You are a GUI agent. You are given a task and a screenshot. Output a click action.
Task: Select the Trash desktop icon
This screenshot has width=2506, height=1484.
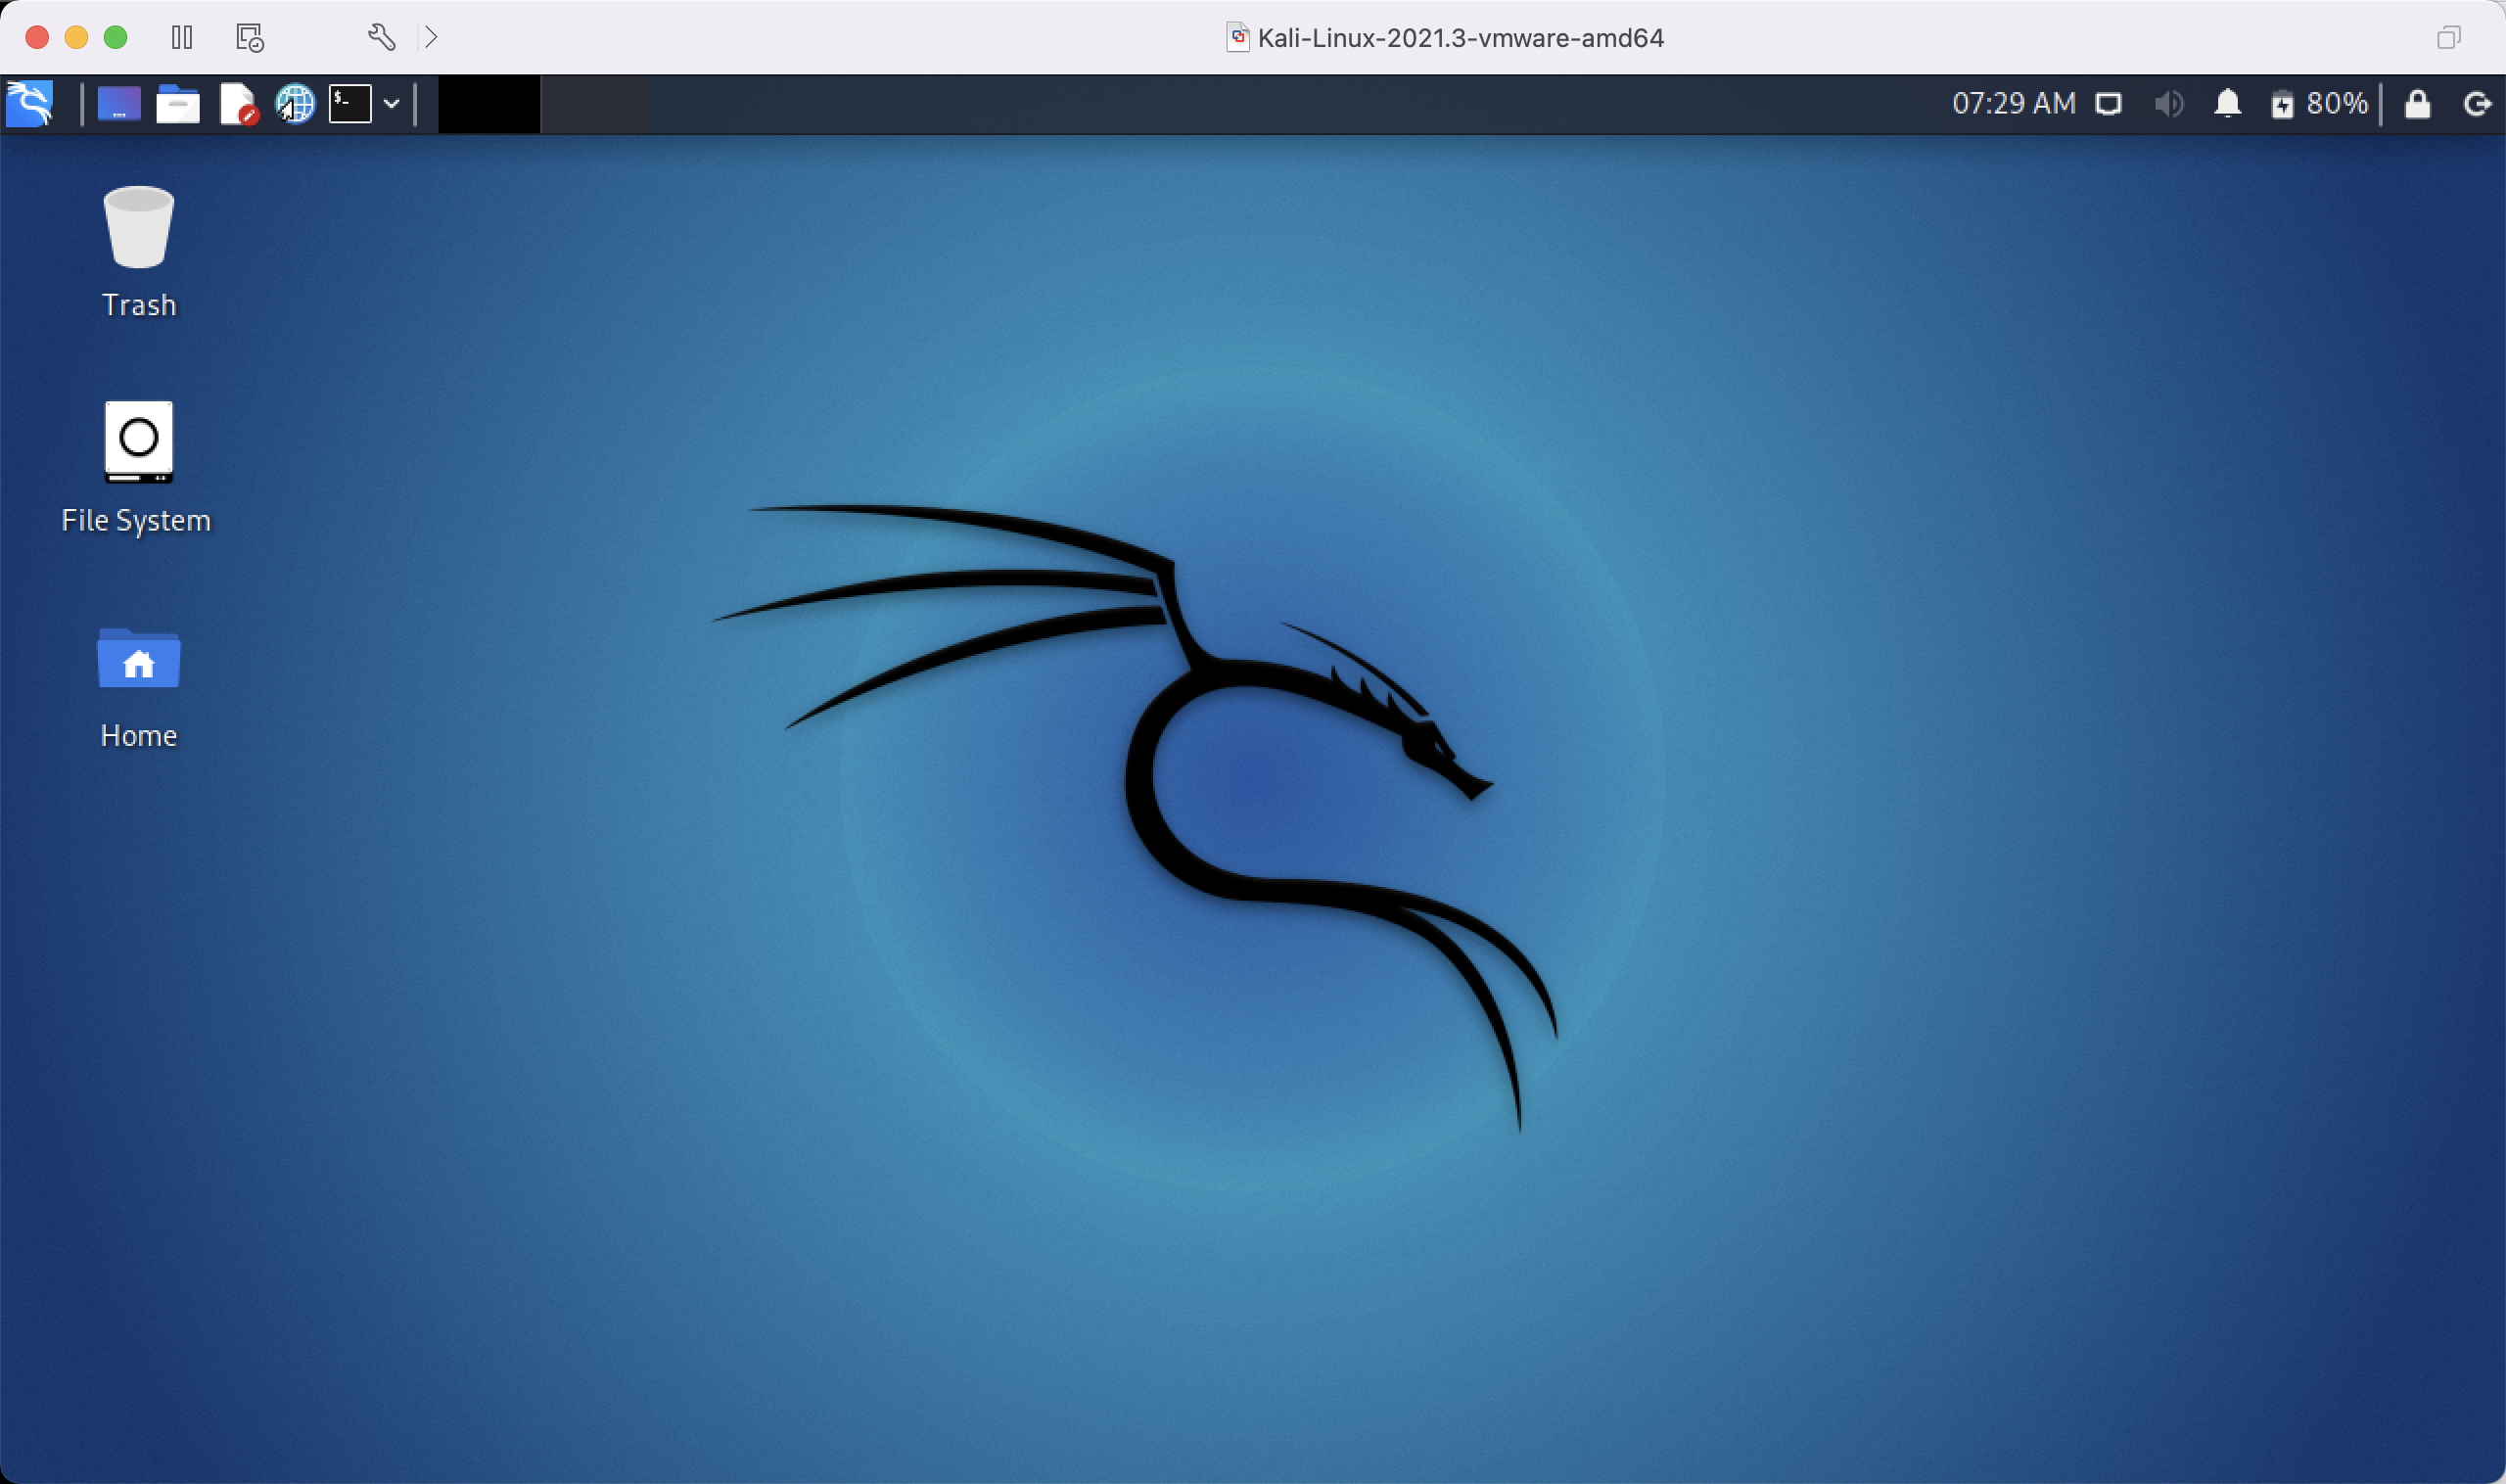(x=139, y=227)
